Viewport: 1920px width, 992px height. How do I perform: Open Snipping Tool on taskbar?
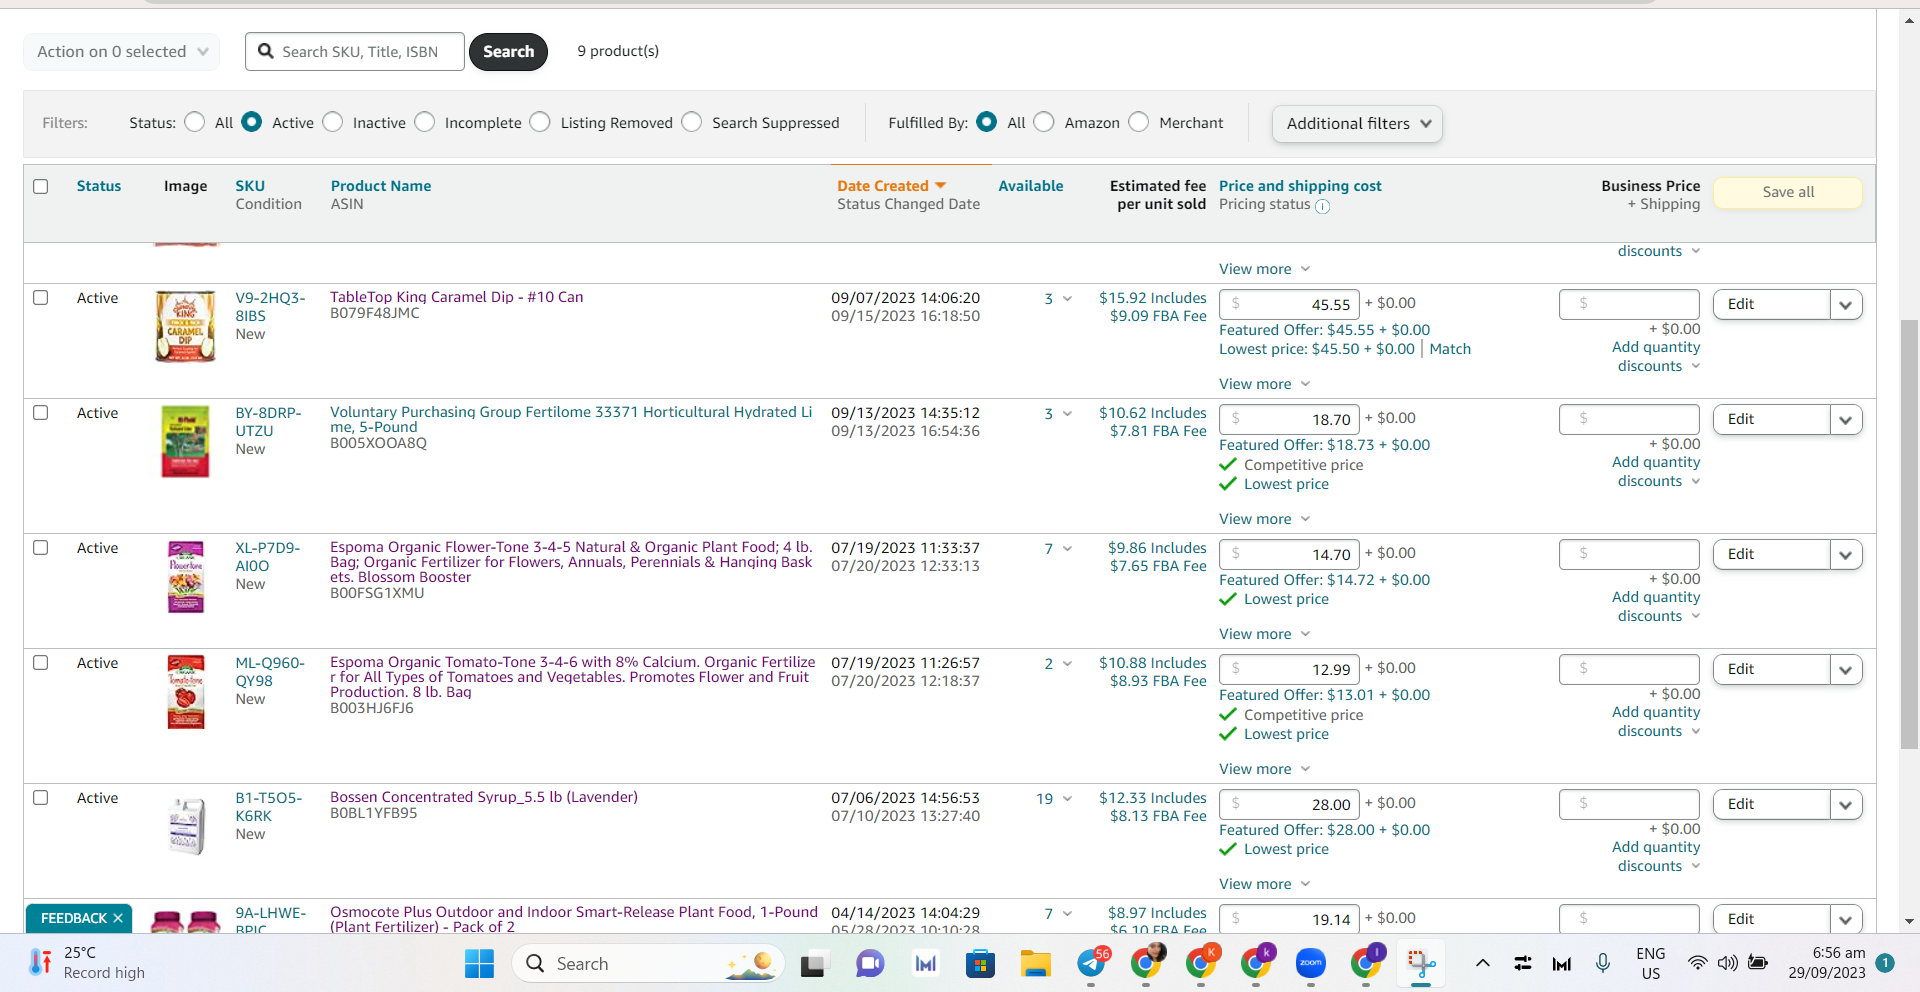(x=1421, y=964)
